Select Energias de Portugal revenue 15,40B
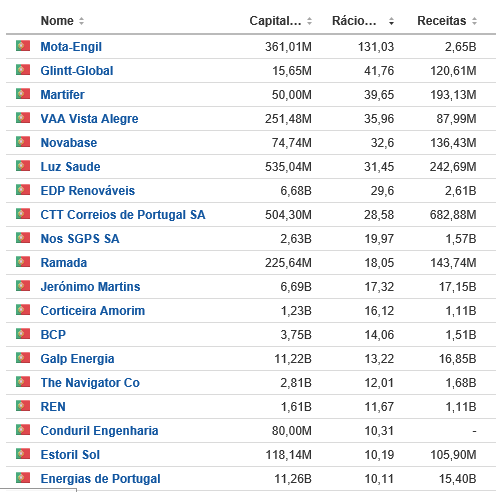Screen dimensions: 496x492 click(458, 479)
